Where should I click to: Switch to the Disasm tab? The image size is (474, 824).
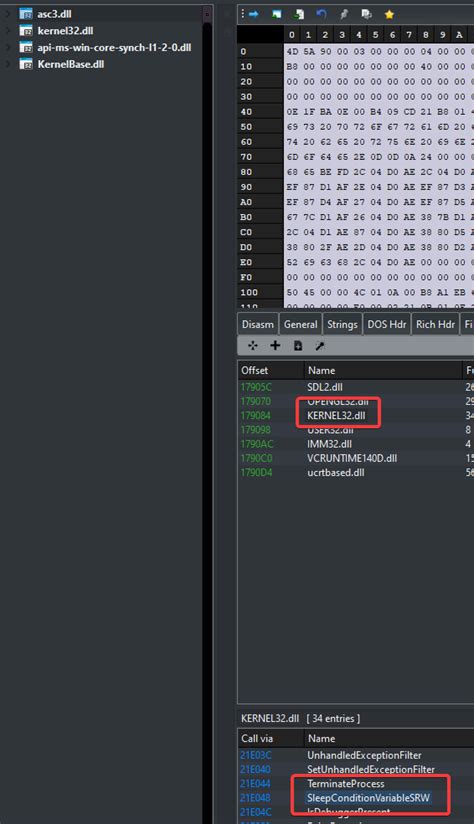257,324
